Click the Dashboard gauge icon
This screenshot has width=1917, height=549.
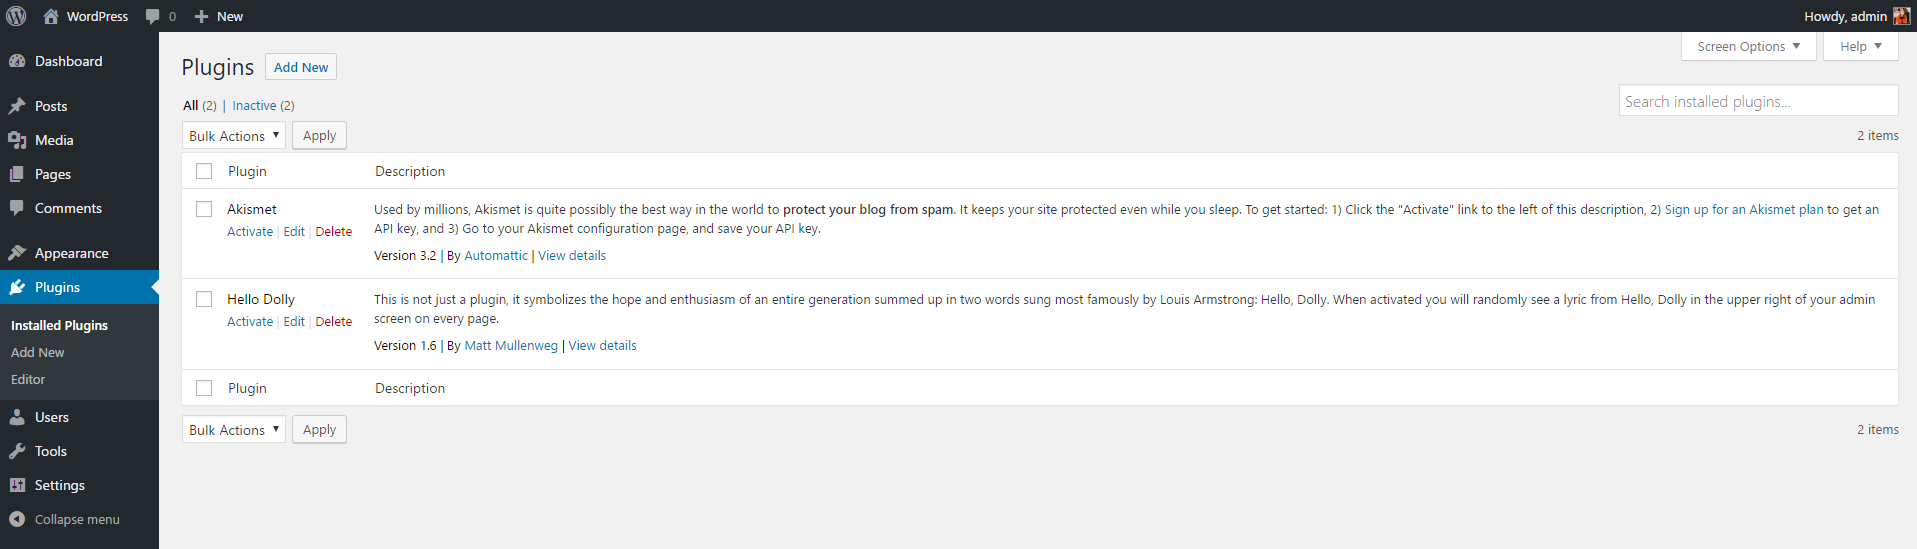[x=17, y=61]
